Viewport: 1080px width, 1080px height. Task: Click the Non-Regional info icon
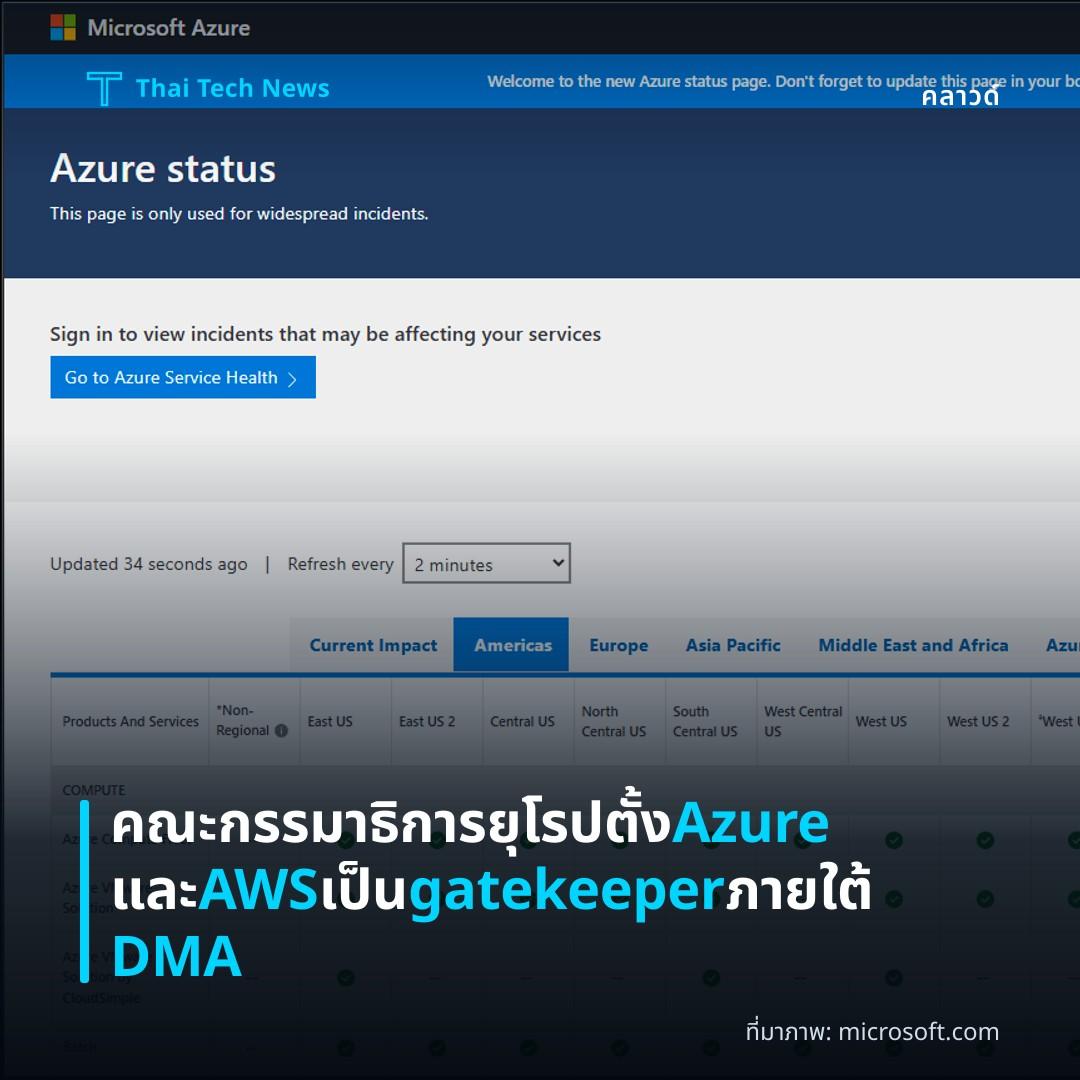click(x=281, y=731)
